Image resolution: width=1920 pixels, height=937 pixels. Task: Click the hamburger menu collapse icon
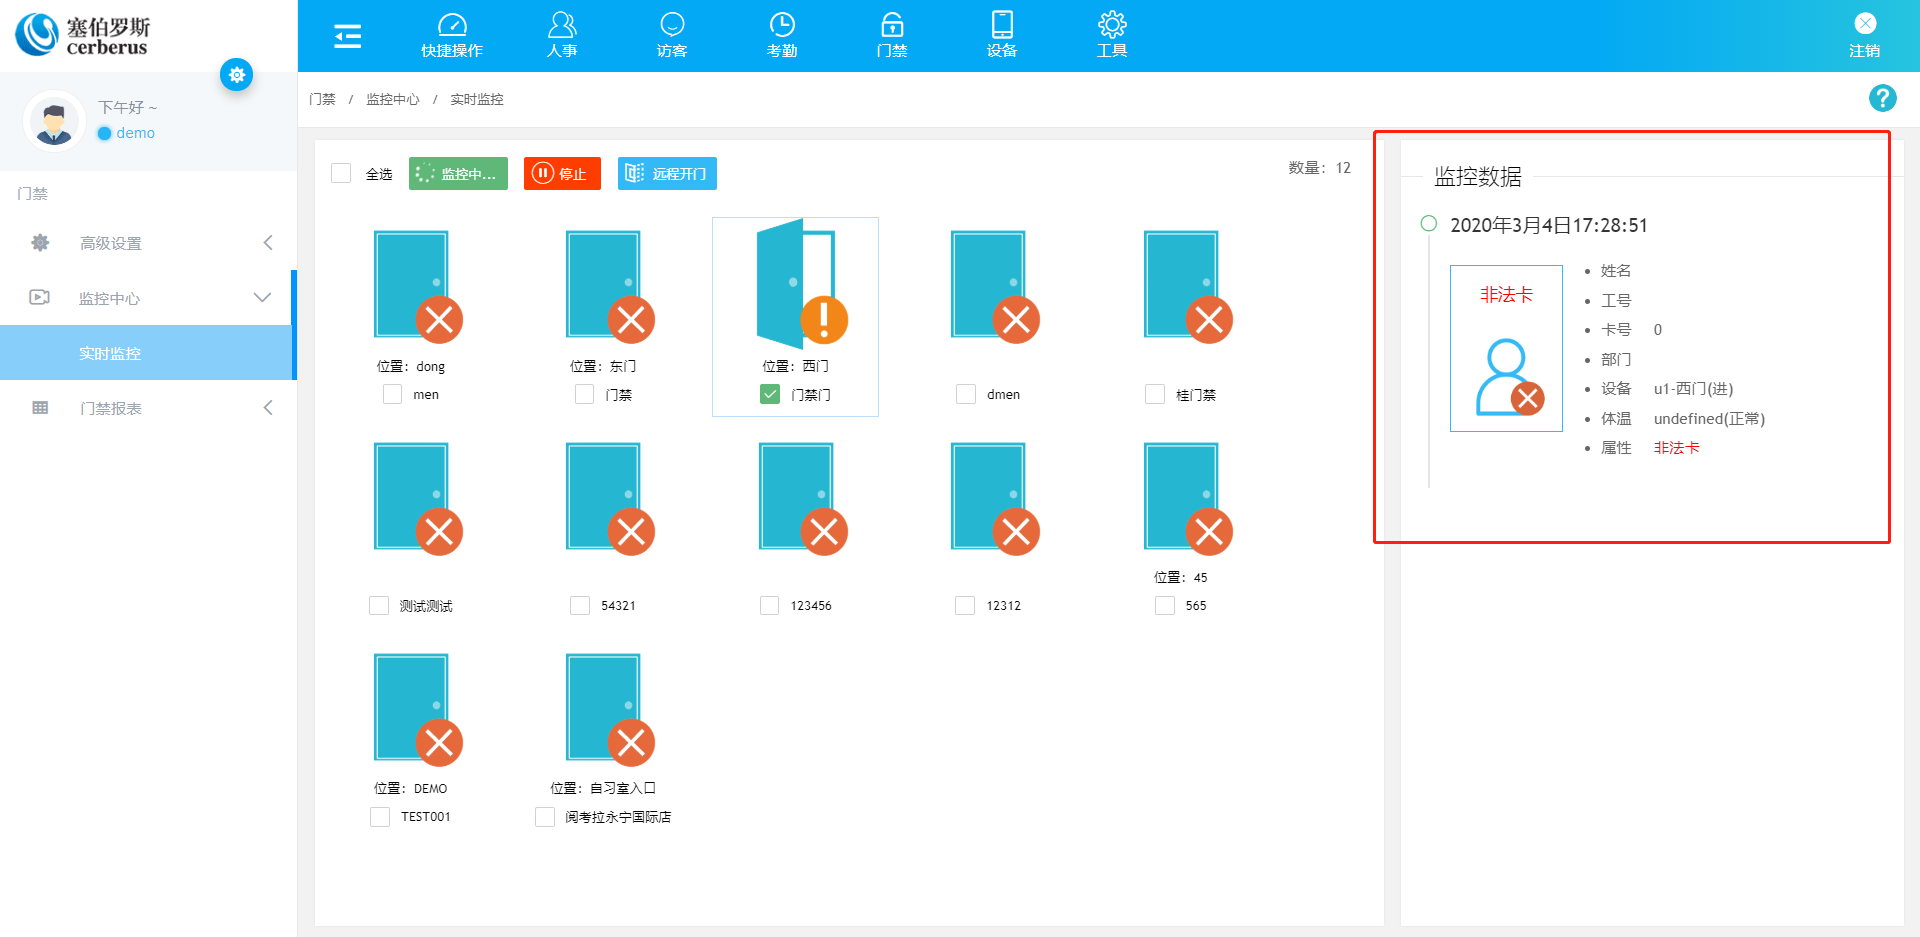click(x=347, y=36)
